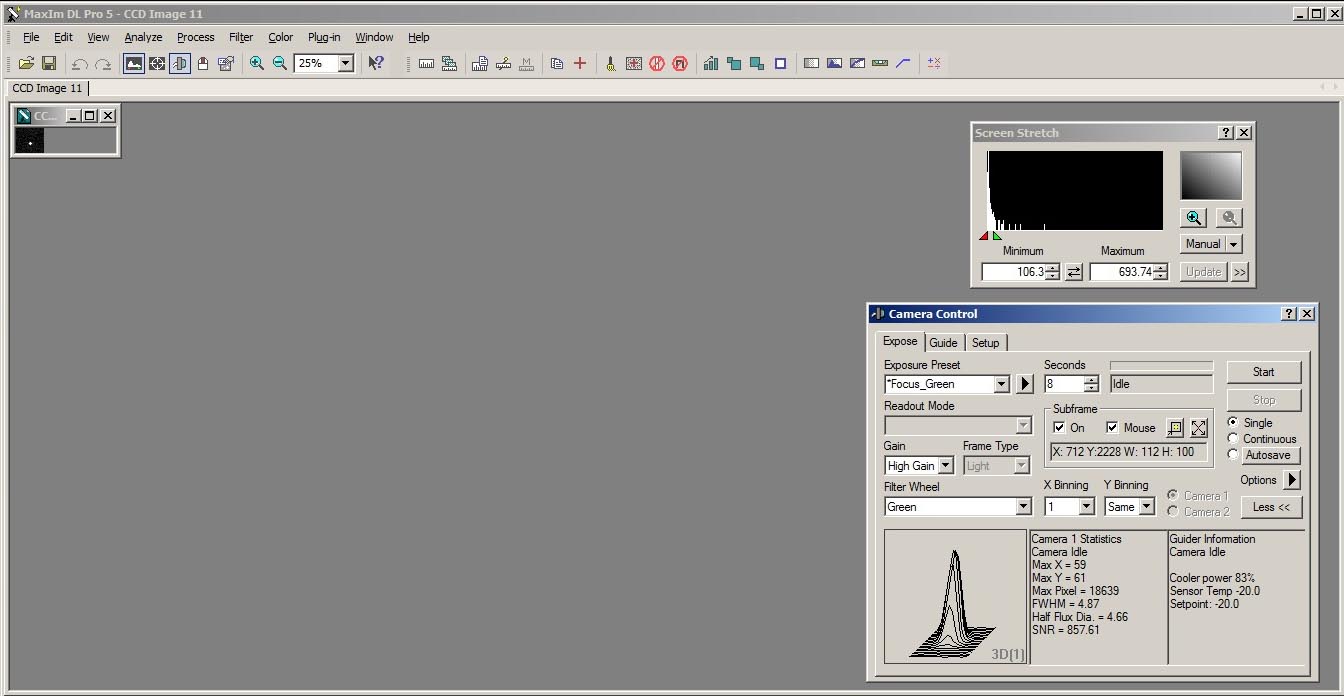
Task: Open the Exposure Preset dropdown
Action: (x=1002, y=384)
